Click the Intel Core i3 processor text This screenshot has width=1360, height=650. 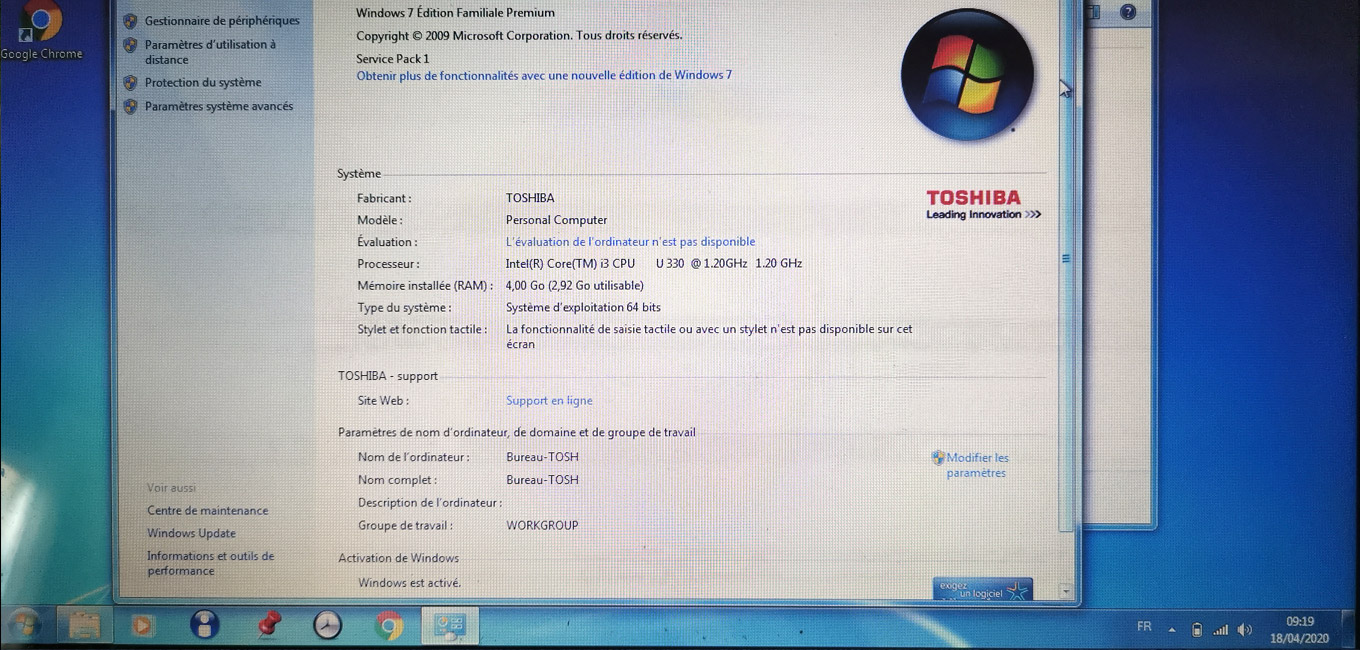pyautogui.click(x=654, y=264)
